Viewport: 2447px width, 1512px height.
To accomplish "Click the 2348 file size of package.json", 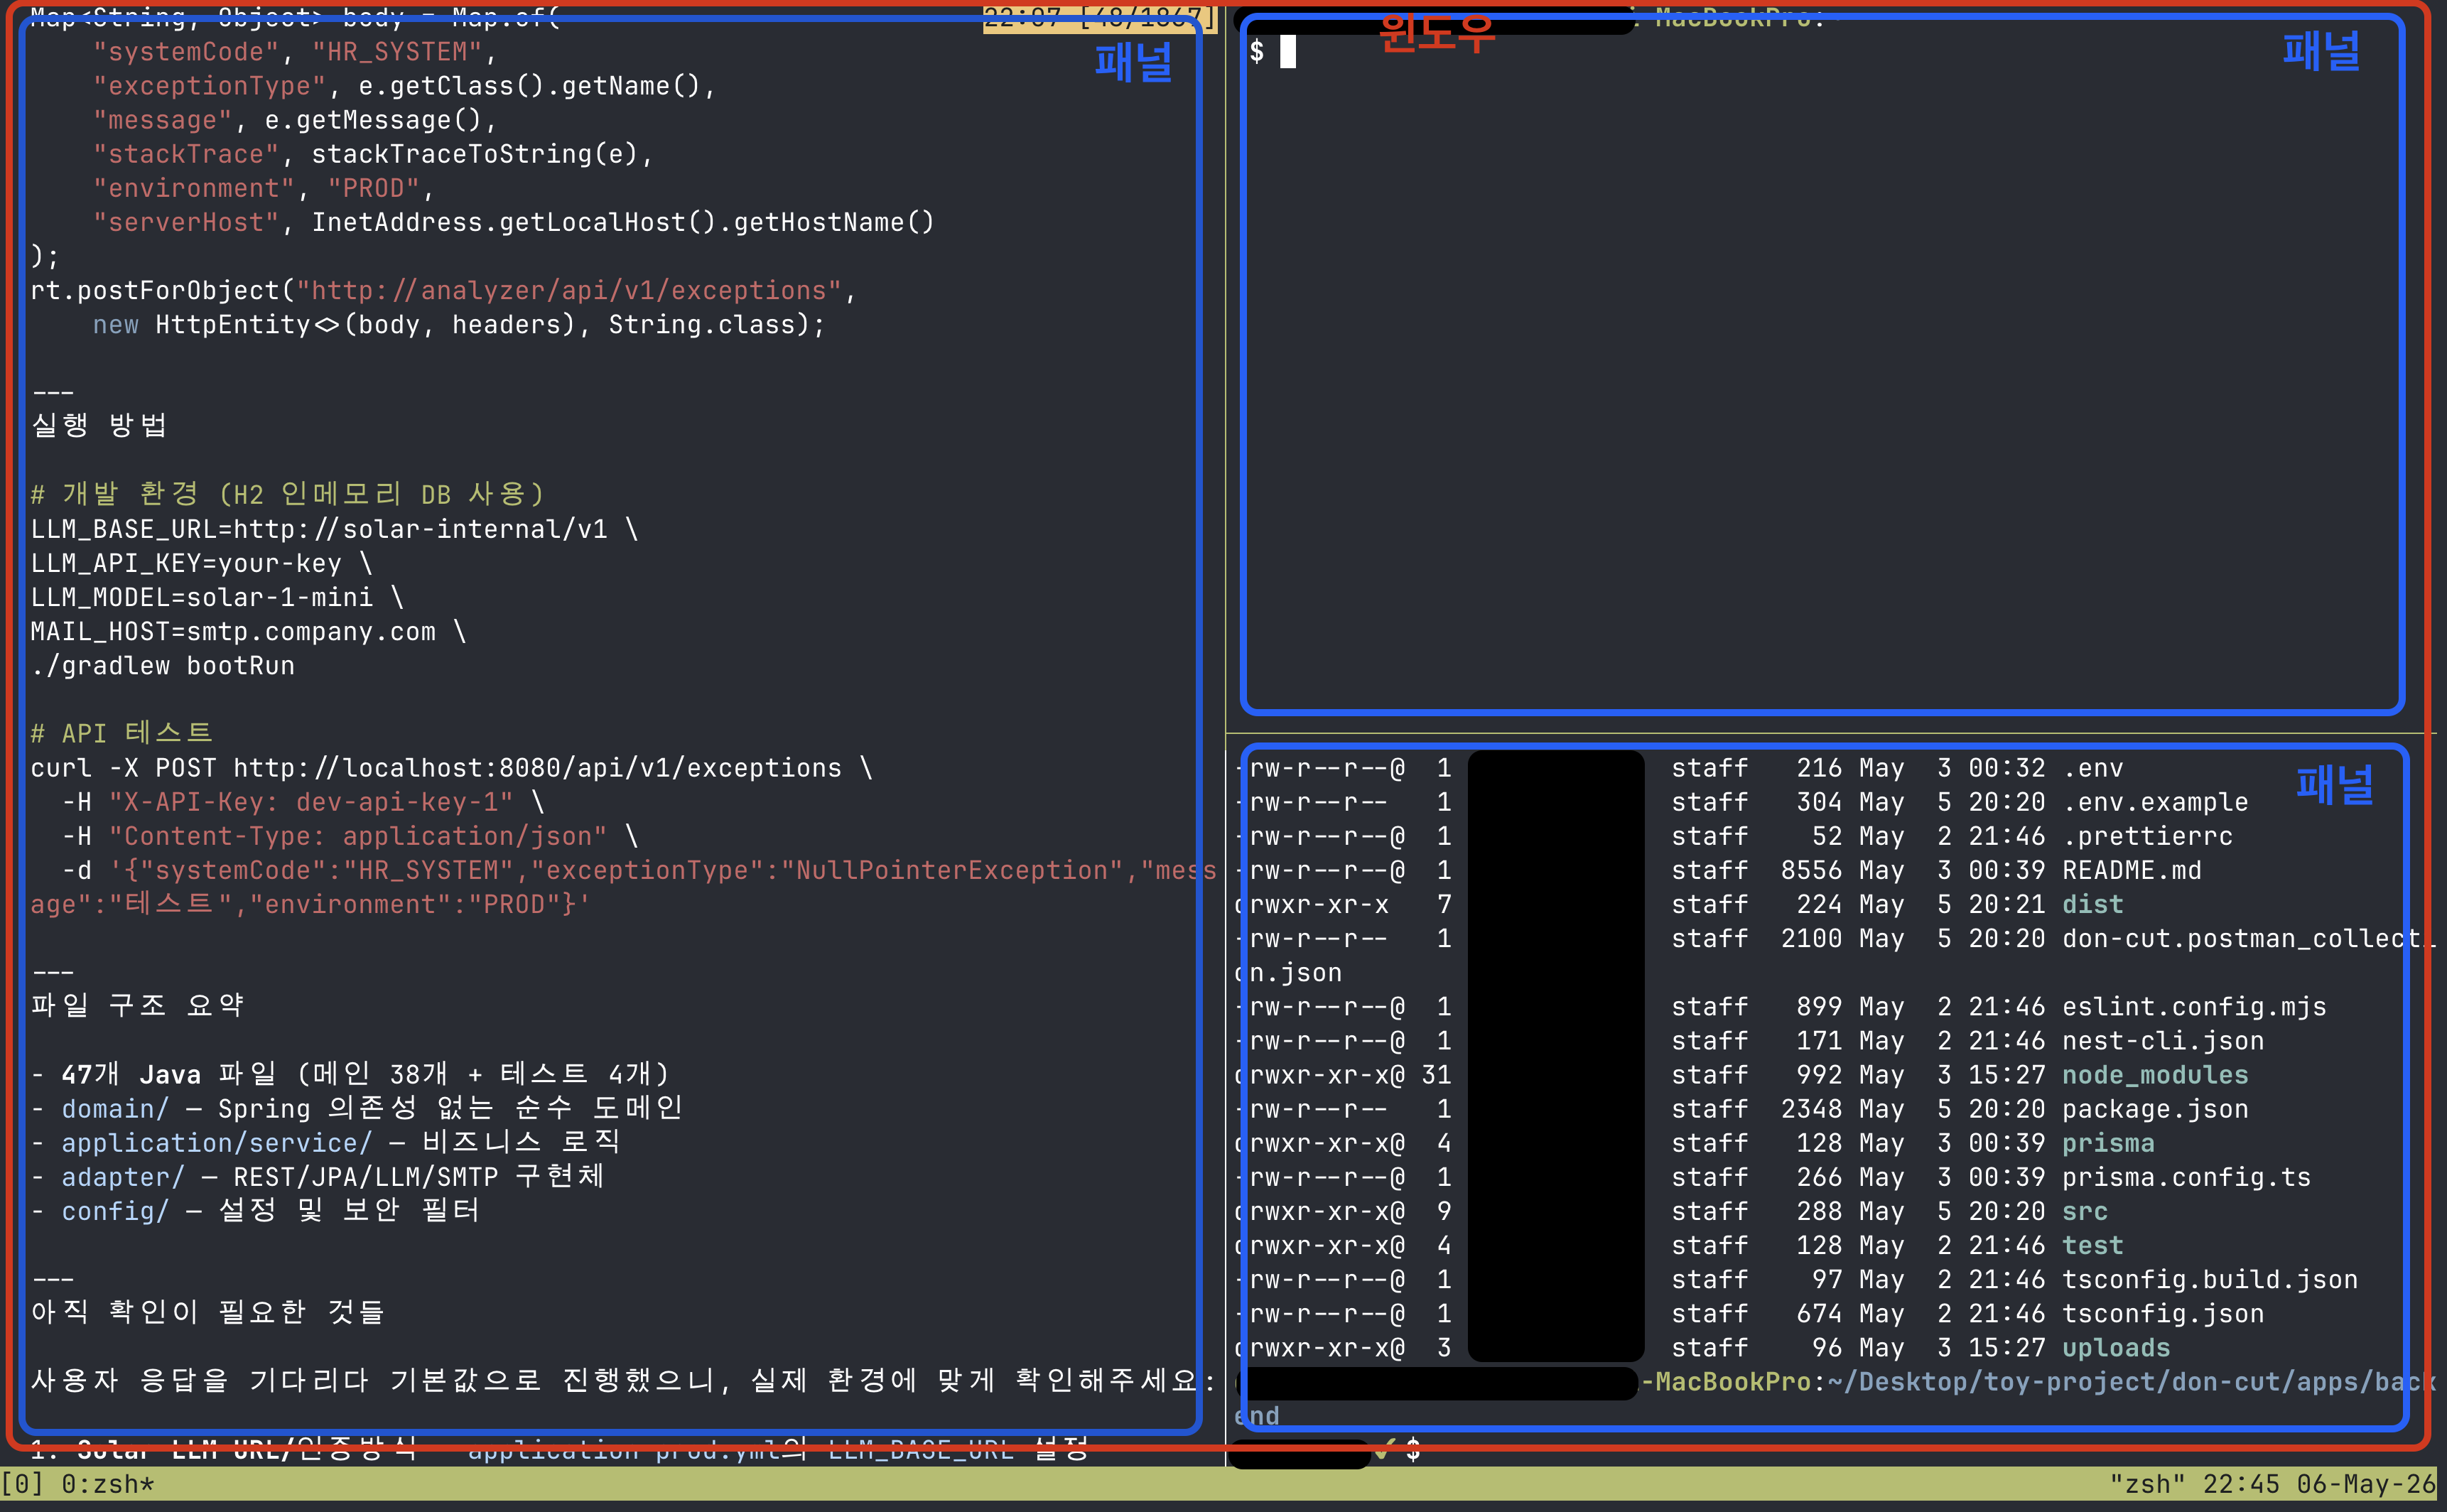I will click(1811, 1109).
